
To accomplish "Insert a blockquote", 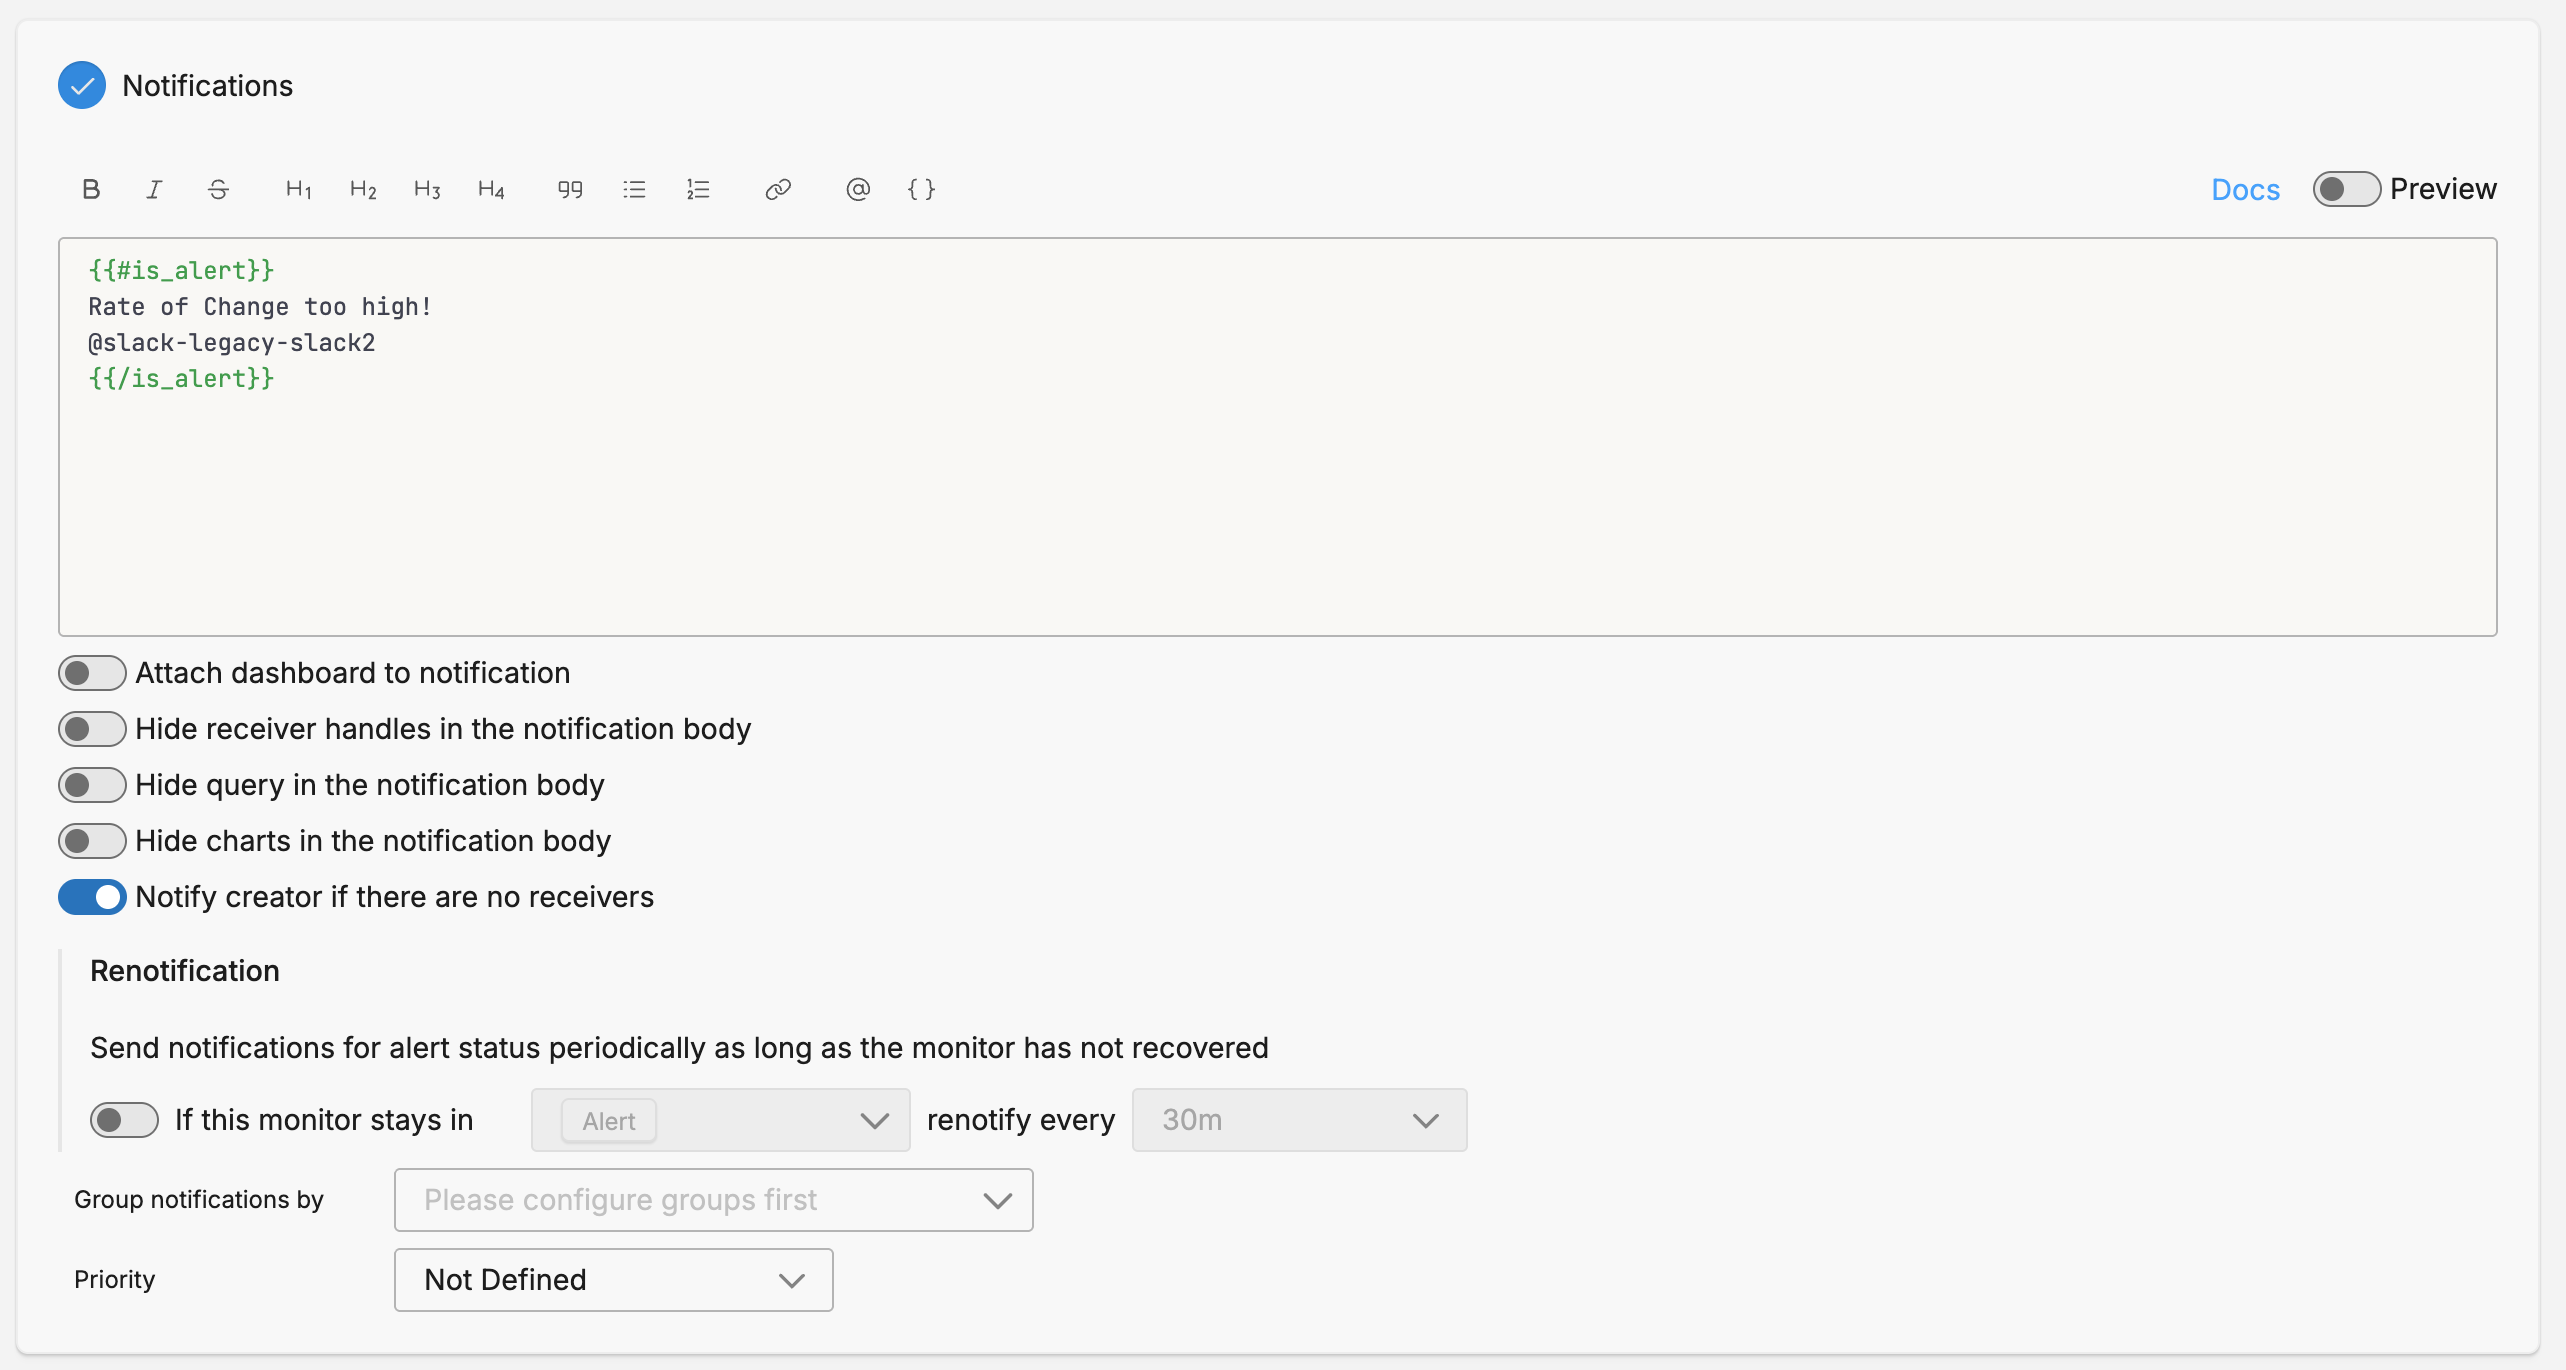I will 570,189.
